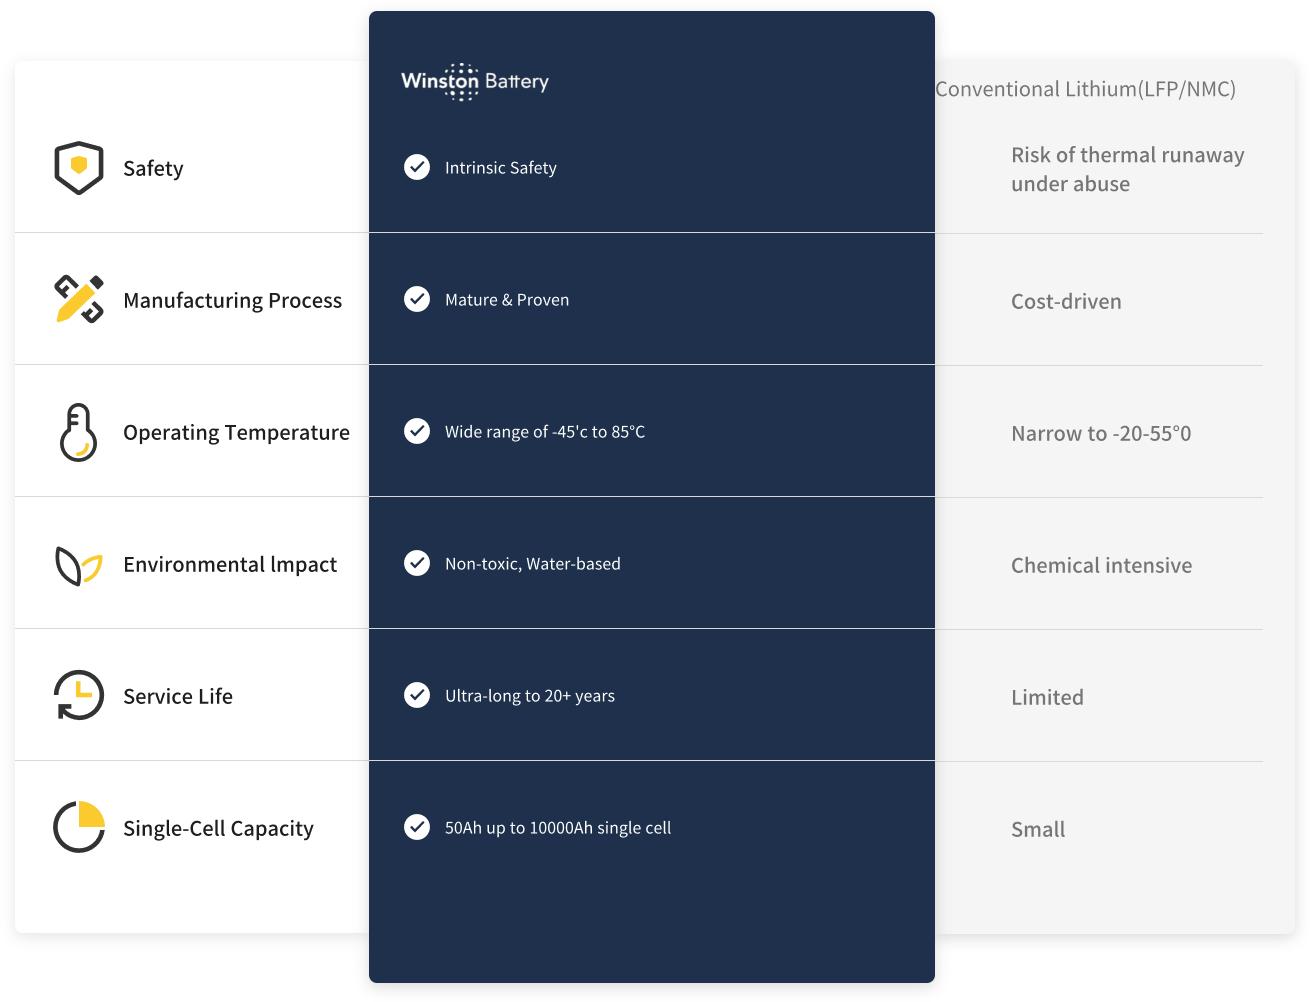Click the Risk of thermal runaway text
This screenshot has height=1002, width=1310.
1127,169
